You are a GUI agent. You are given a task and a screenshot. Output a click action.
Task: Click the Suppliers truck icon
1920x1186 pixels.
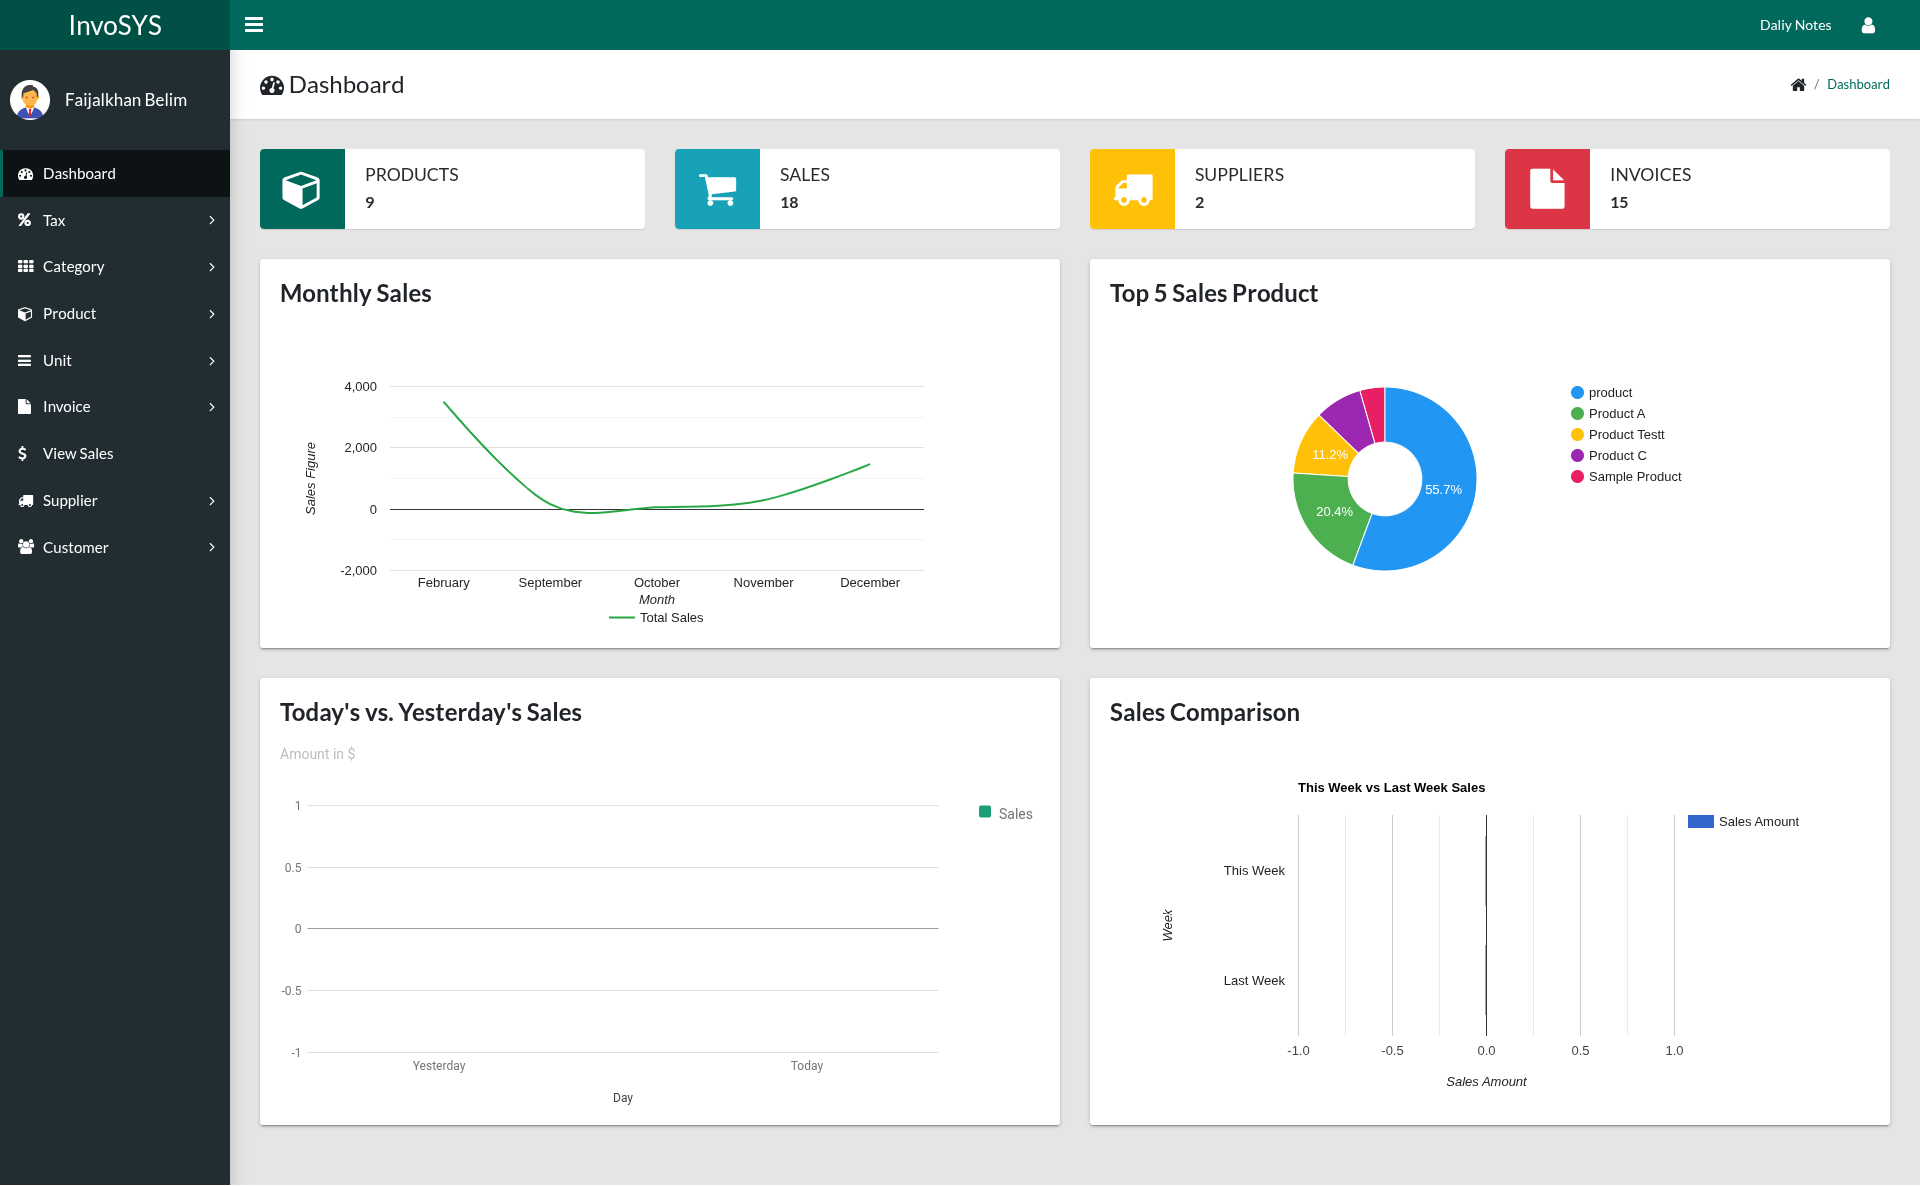1131,188
